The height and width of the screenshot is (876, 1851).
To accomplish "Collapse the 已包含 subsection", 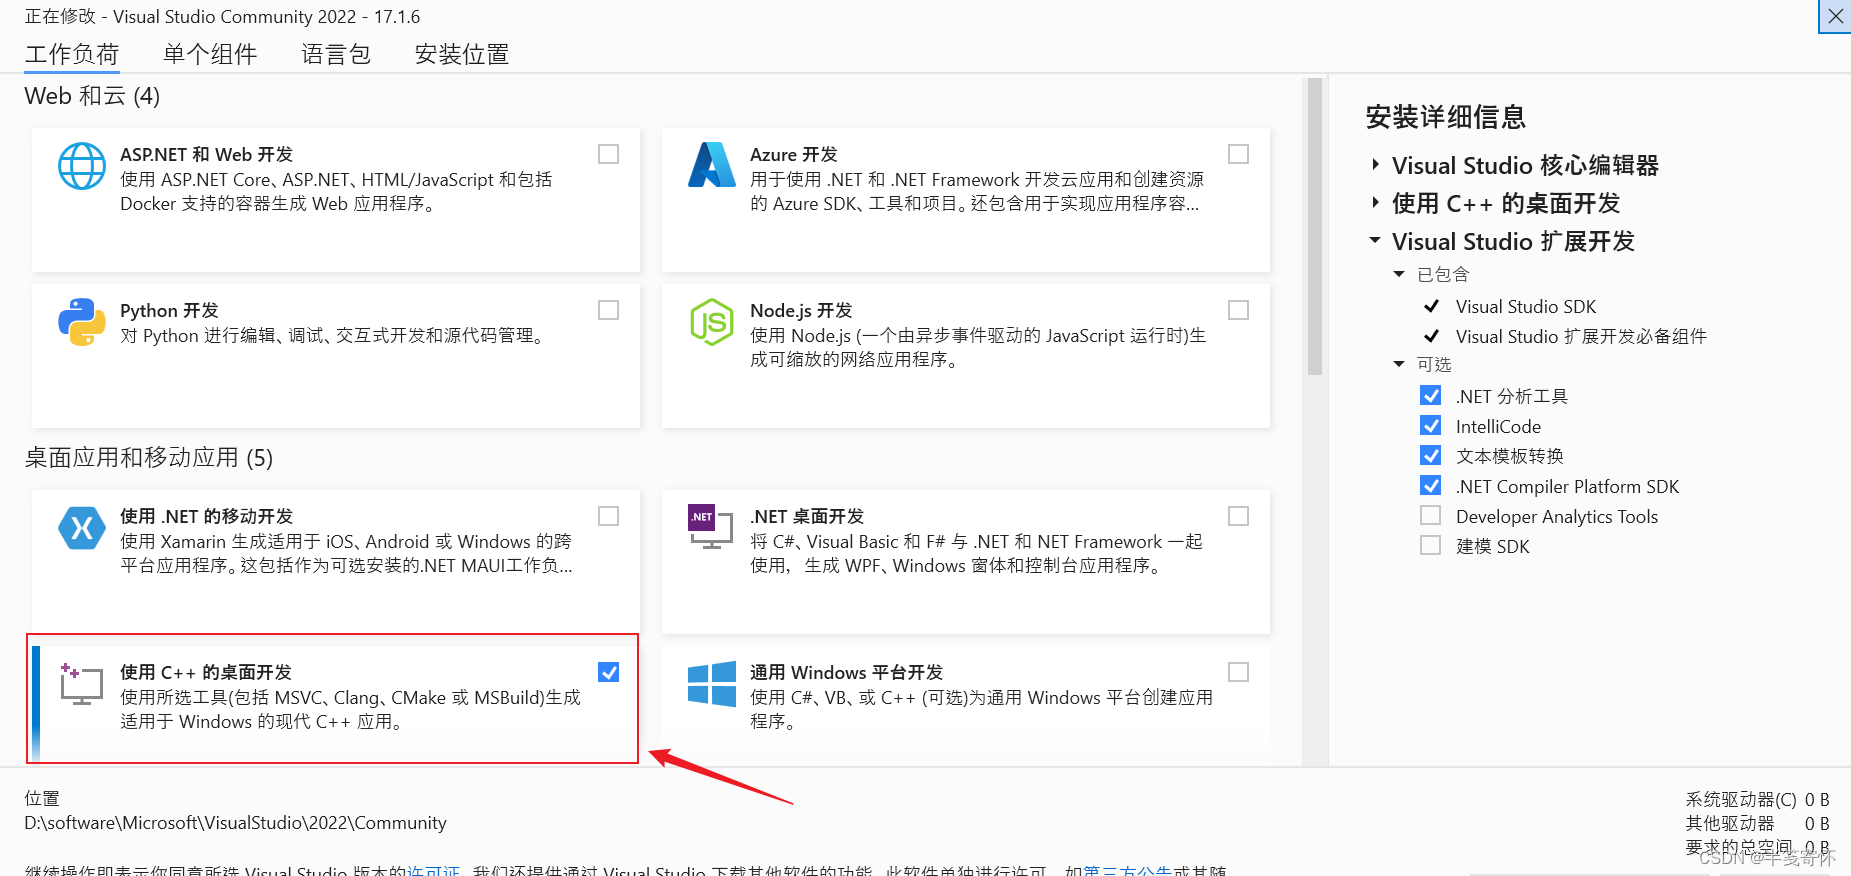I will click(1399, 274).
